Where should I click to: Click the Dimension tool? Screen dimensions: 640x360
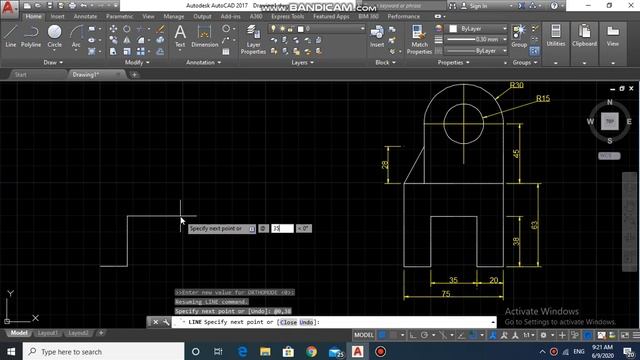tap(204, 36)
